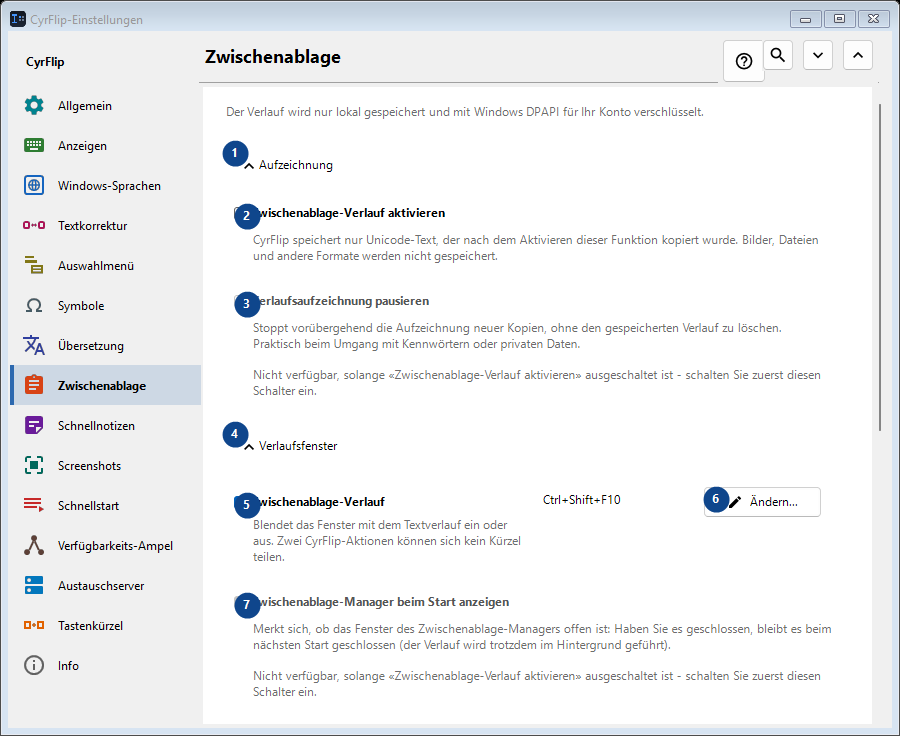900x736 pixels.
Task: Open Textkorrektur via its swap icon
Action: tap(34, 226)
